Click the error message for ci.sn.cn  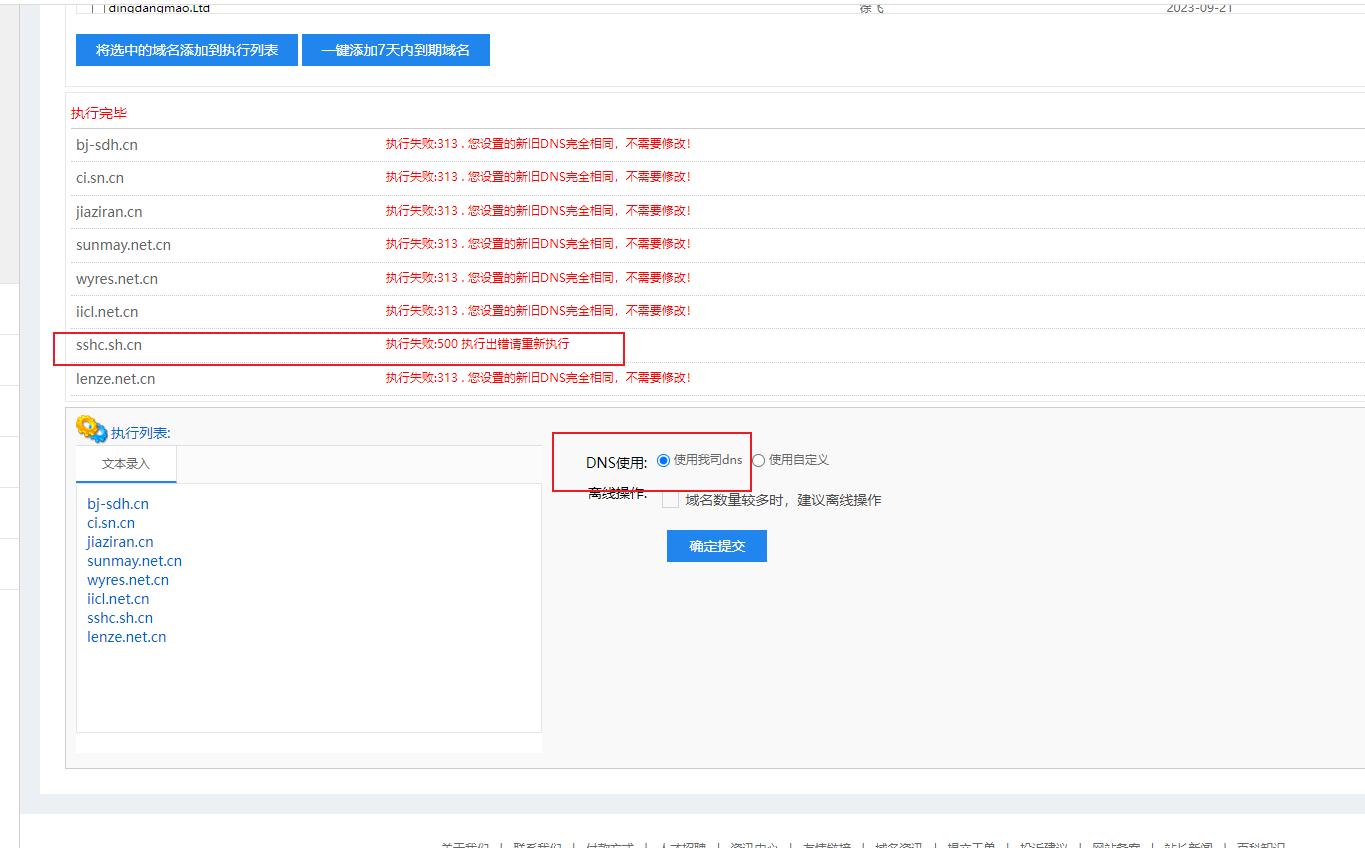coord(538,177)
